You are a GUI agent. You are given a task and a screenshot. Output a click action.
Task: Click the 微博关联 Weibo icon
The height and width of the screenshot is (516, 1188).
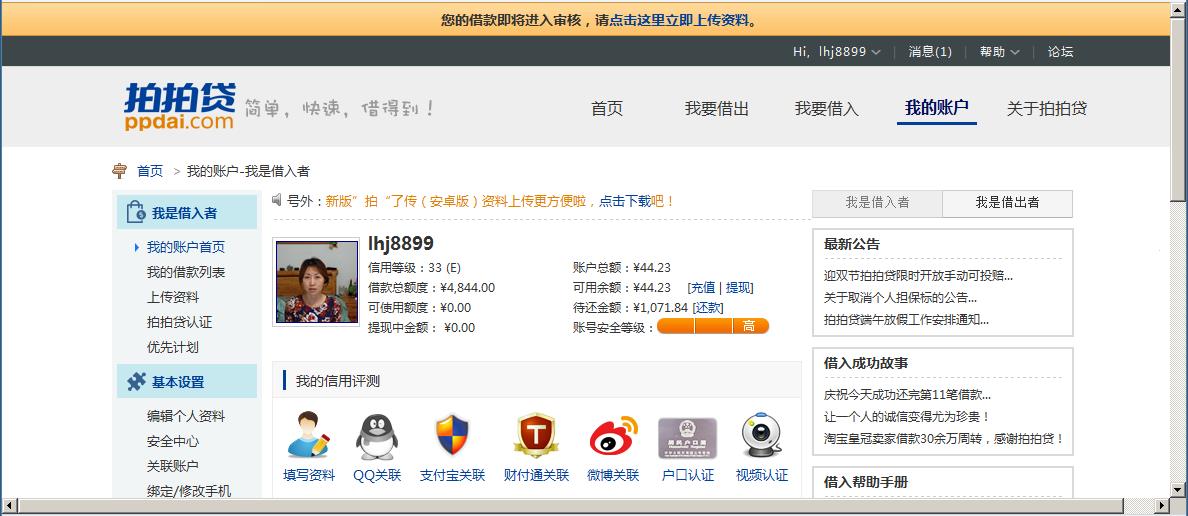[x=612, y=436]
